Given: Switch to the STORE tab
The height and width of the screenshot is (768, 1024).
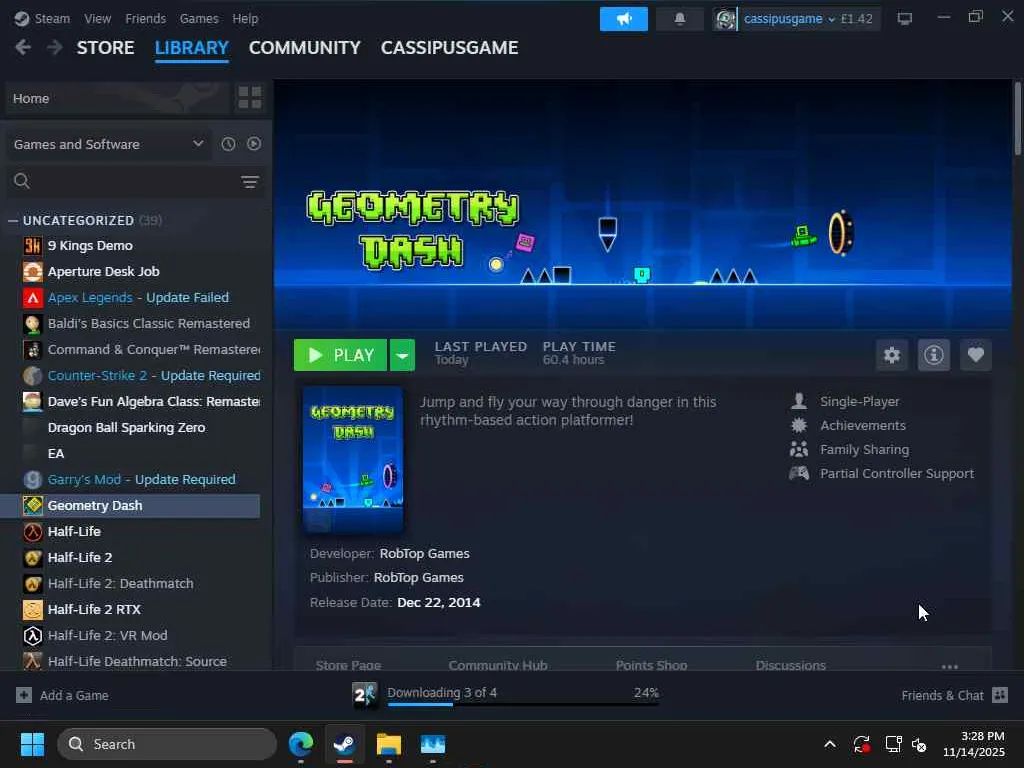Looking at the screenshot, I should [106, 48].
